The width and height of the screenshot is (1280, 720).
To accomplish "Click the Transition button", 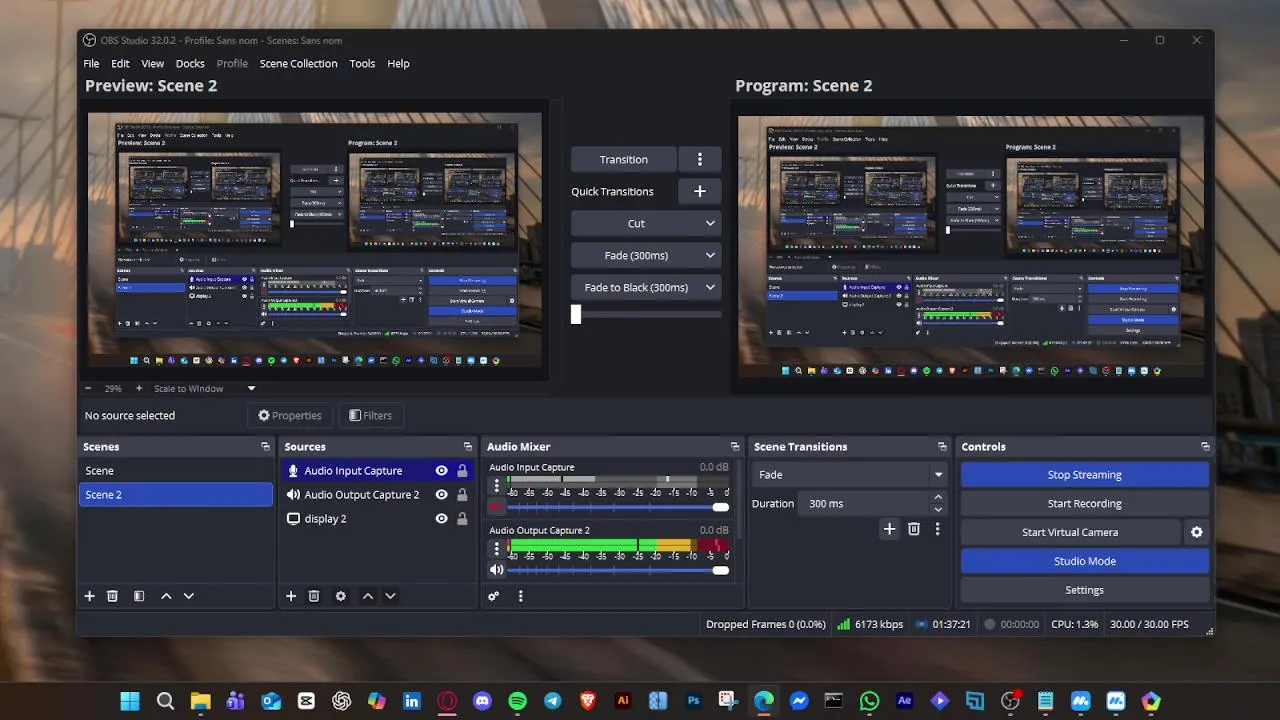I will click(x=624, y=159).
